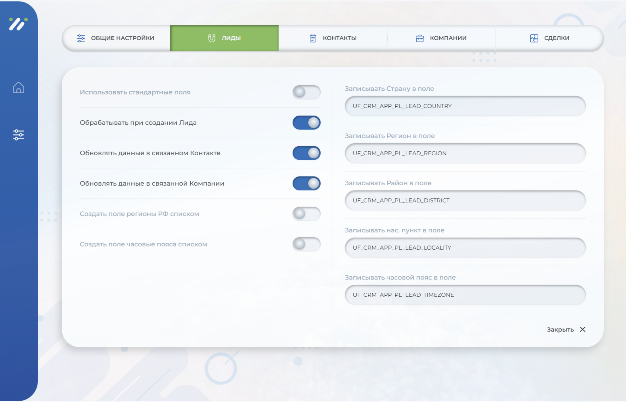Image resolution: width=626 pixels, height=402 pixels.
Task: Select the UF_CRM_APP_FL_LEAD_DISTRICT input field
Action: pyautogui.click(x=464, y=200)
